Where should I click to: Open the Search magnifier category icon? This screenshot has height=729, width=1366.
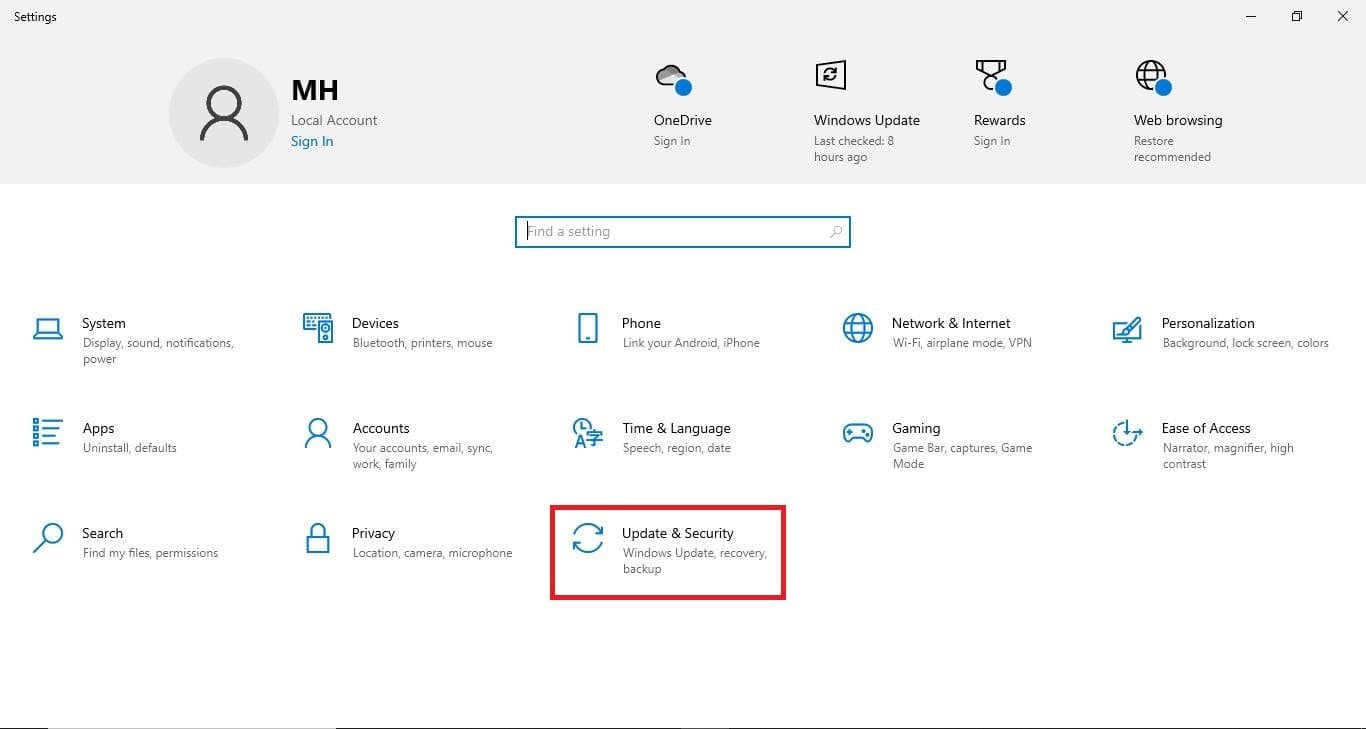tap(48, 538)
